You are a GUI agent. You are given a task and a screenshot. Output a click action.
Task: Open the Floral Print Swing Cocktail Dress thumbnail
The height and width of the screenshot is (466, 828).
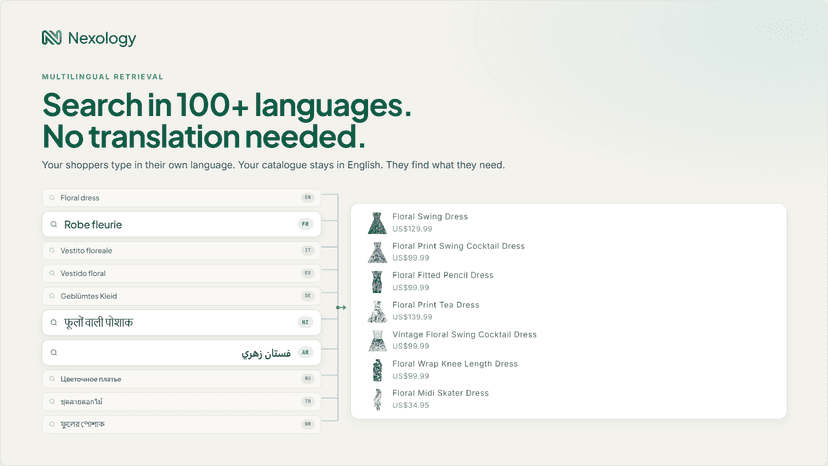pos(377,253)
